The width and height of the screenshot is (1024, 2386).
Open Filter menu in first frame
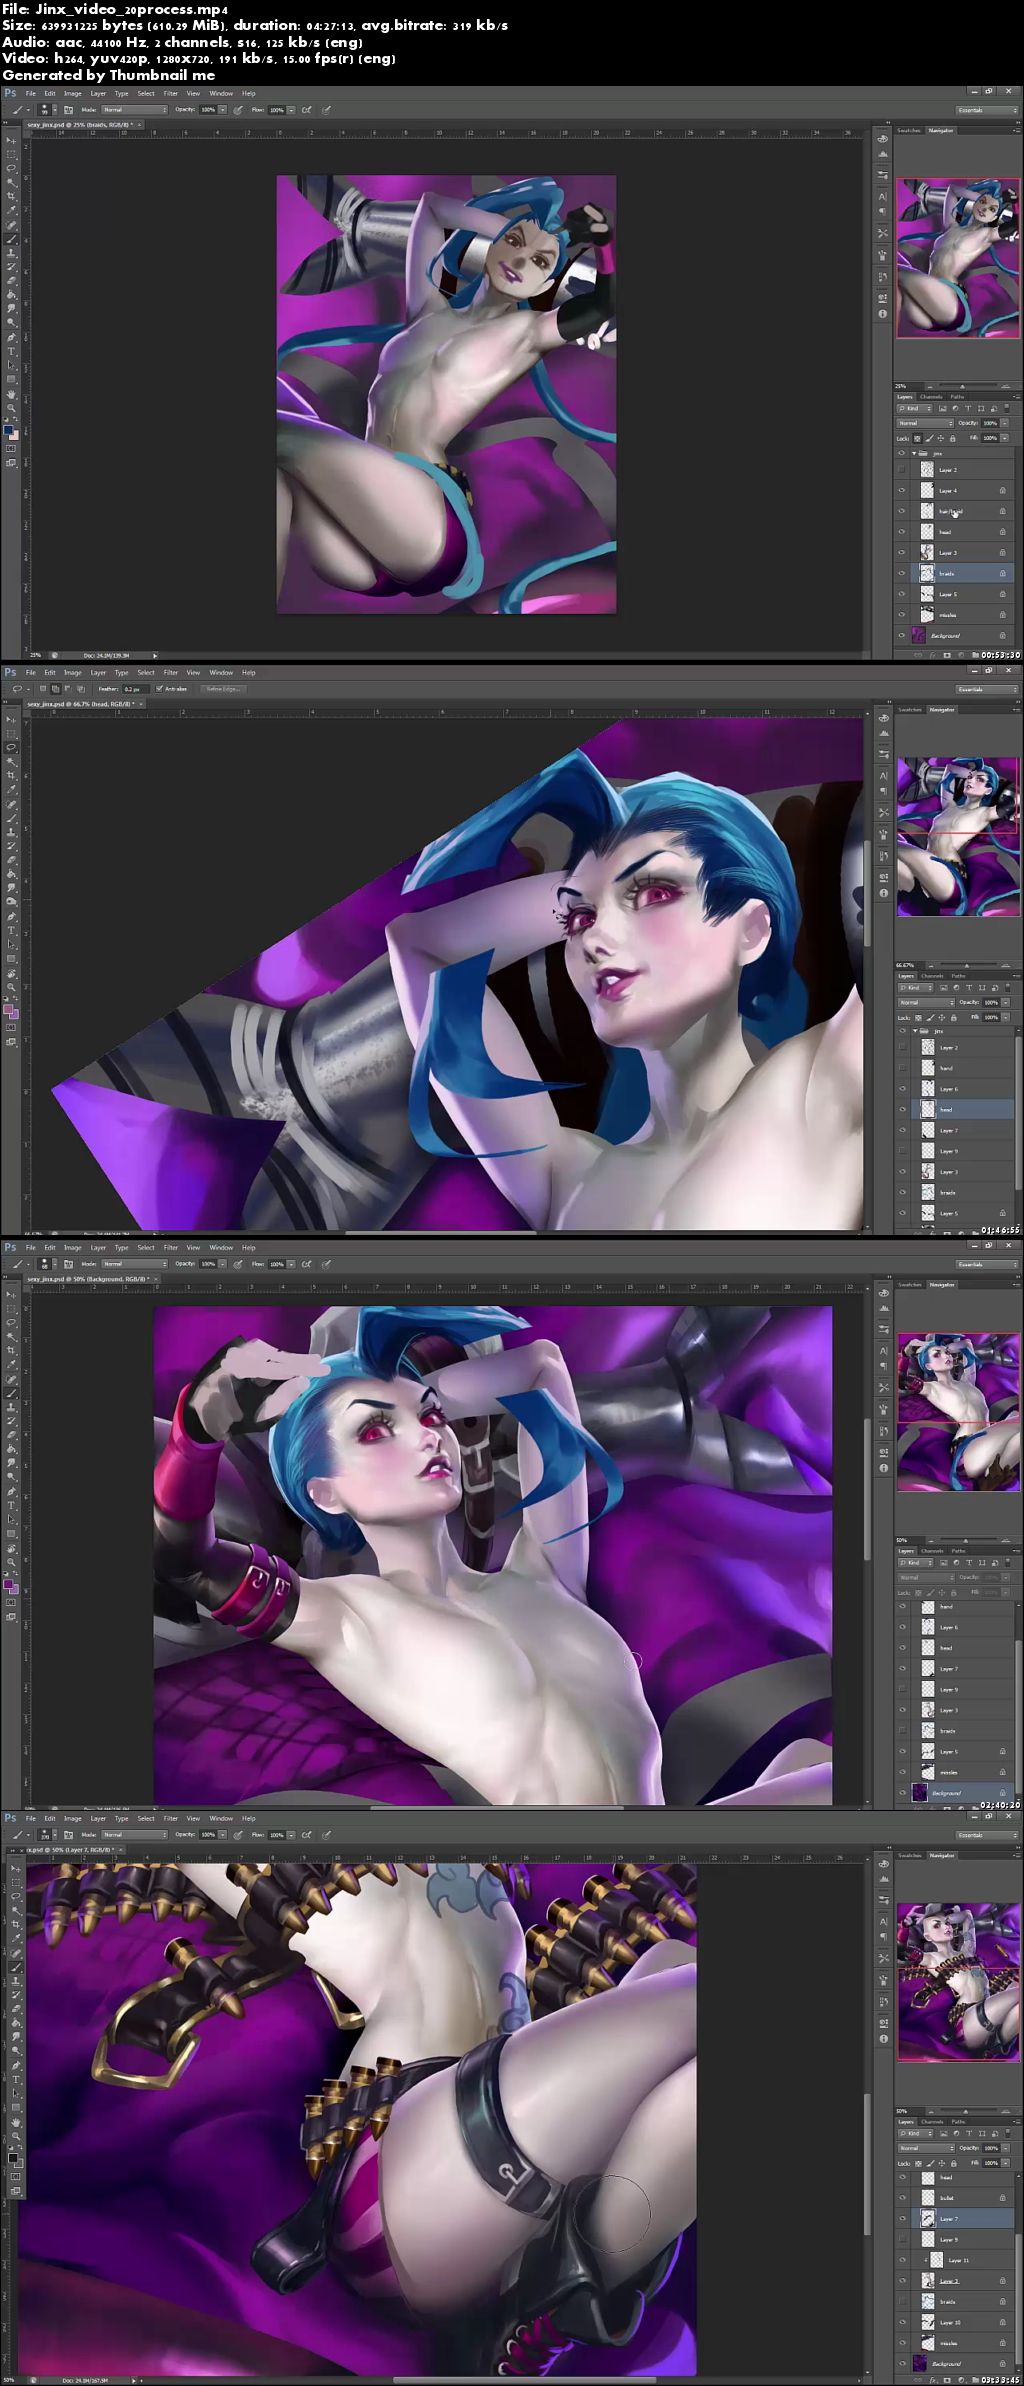[x=171, y=94]
